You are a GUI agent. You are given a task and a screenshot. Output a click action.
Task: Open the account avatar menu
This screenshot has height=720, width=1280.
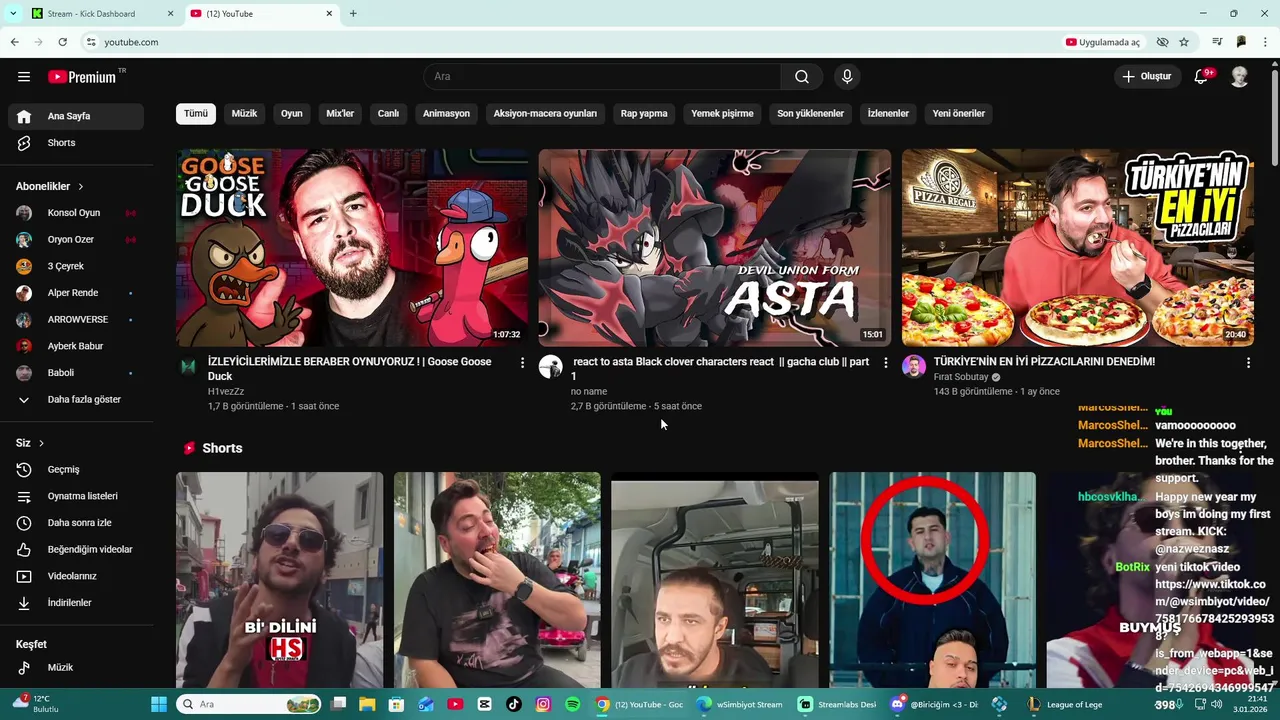(1239, 77)
